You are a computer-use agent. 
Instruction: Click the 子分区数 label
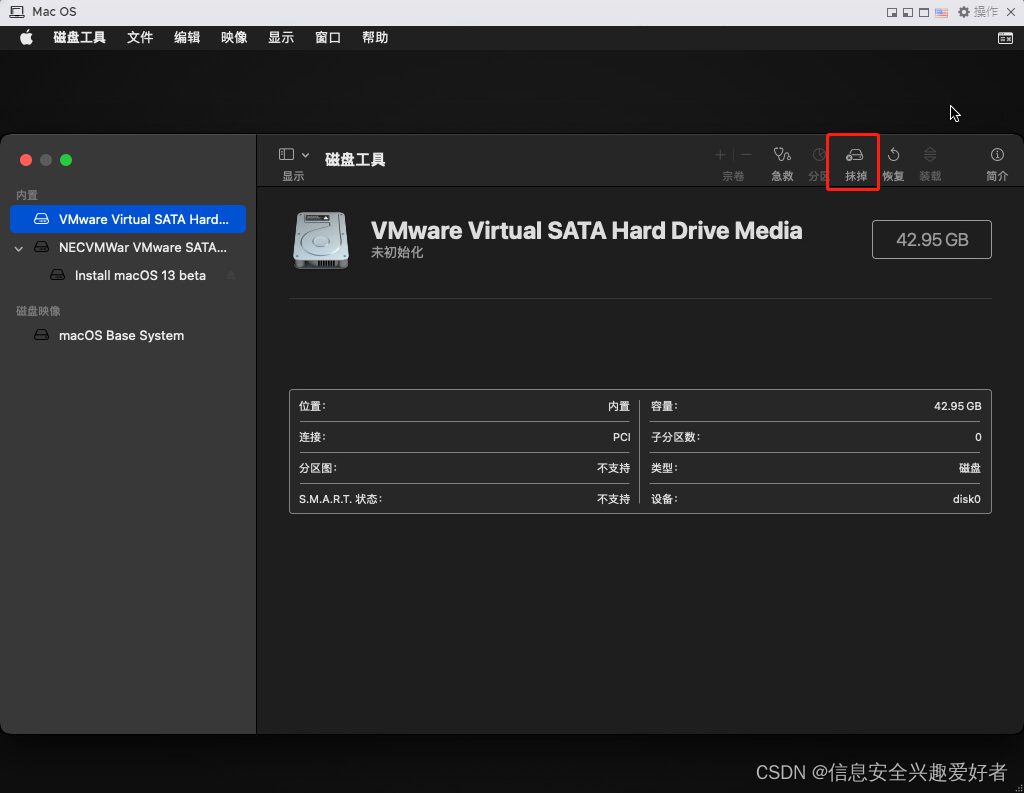point(675,437)
